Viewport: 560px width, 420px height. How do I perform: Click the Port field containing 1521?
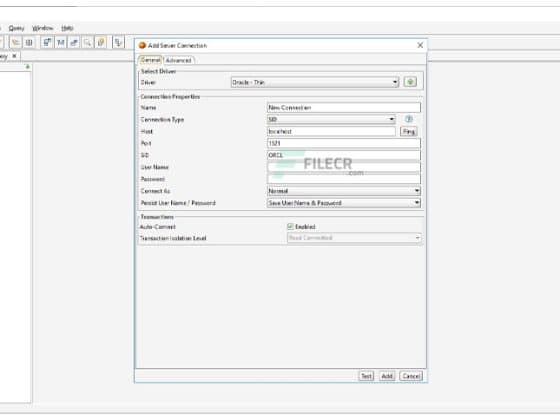point(344,143)
